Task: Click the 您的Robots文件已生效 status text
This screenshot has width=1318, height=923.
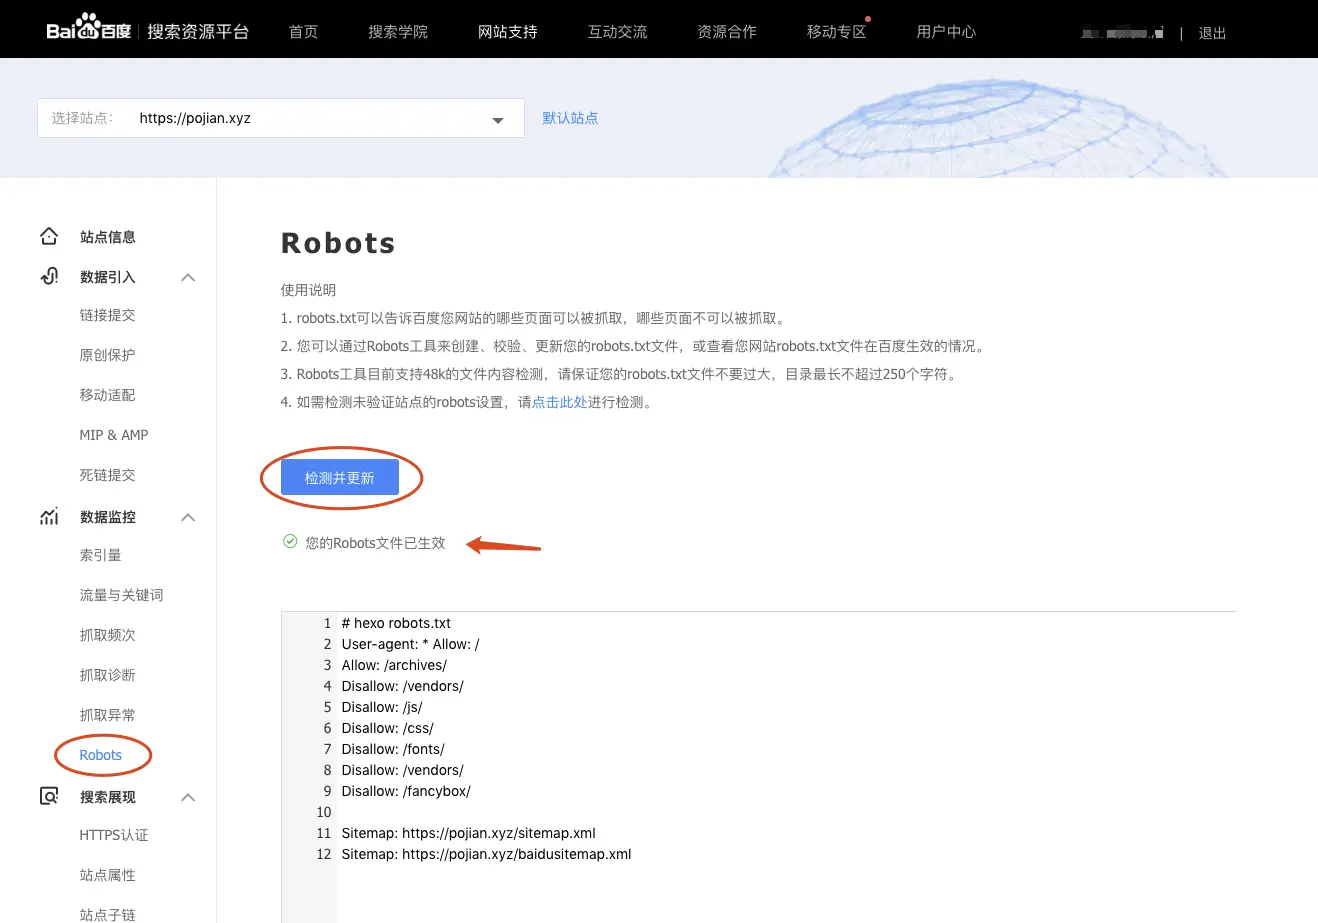Action: click(x=375, y=543)
